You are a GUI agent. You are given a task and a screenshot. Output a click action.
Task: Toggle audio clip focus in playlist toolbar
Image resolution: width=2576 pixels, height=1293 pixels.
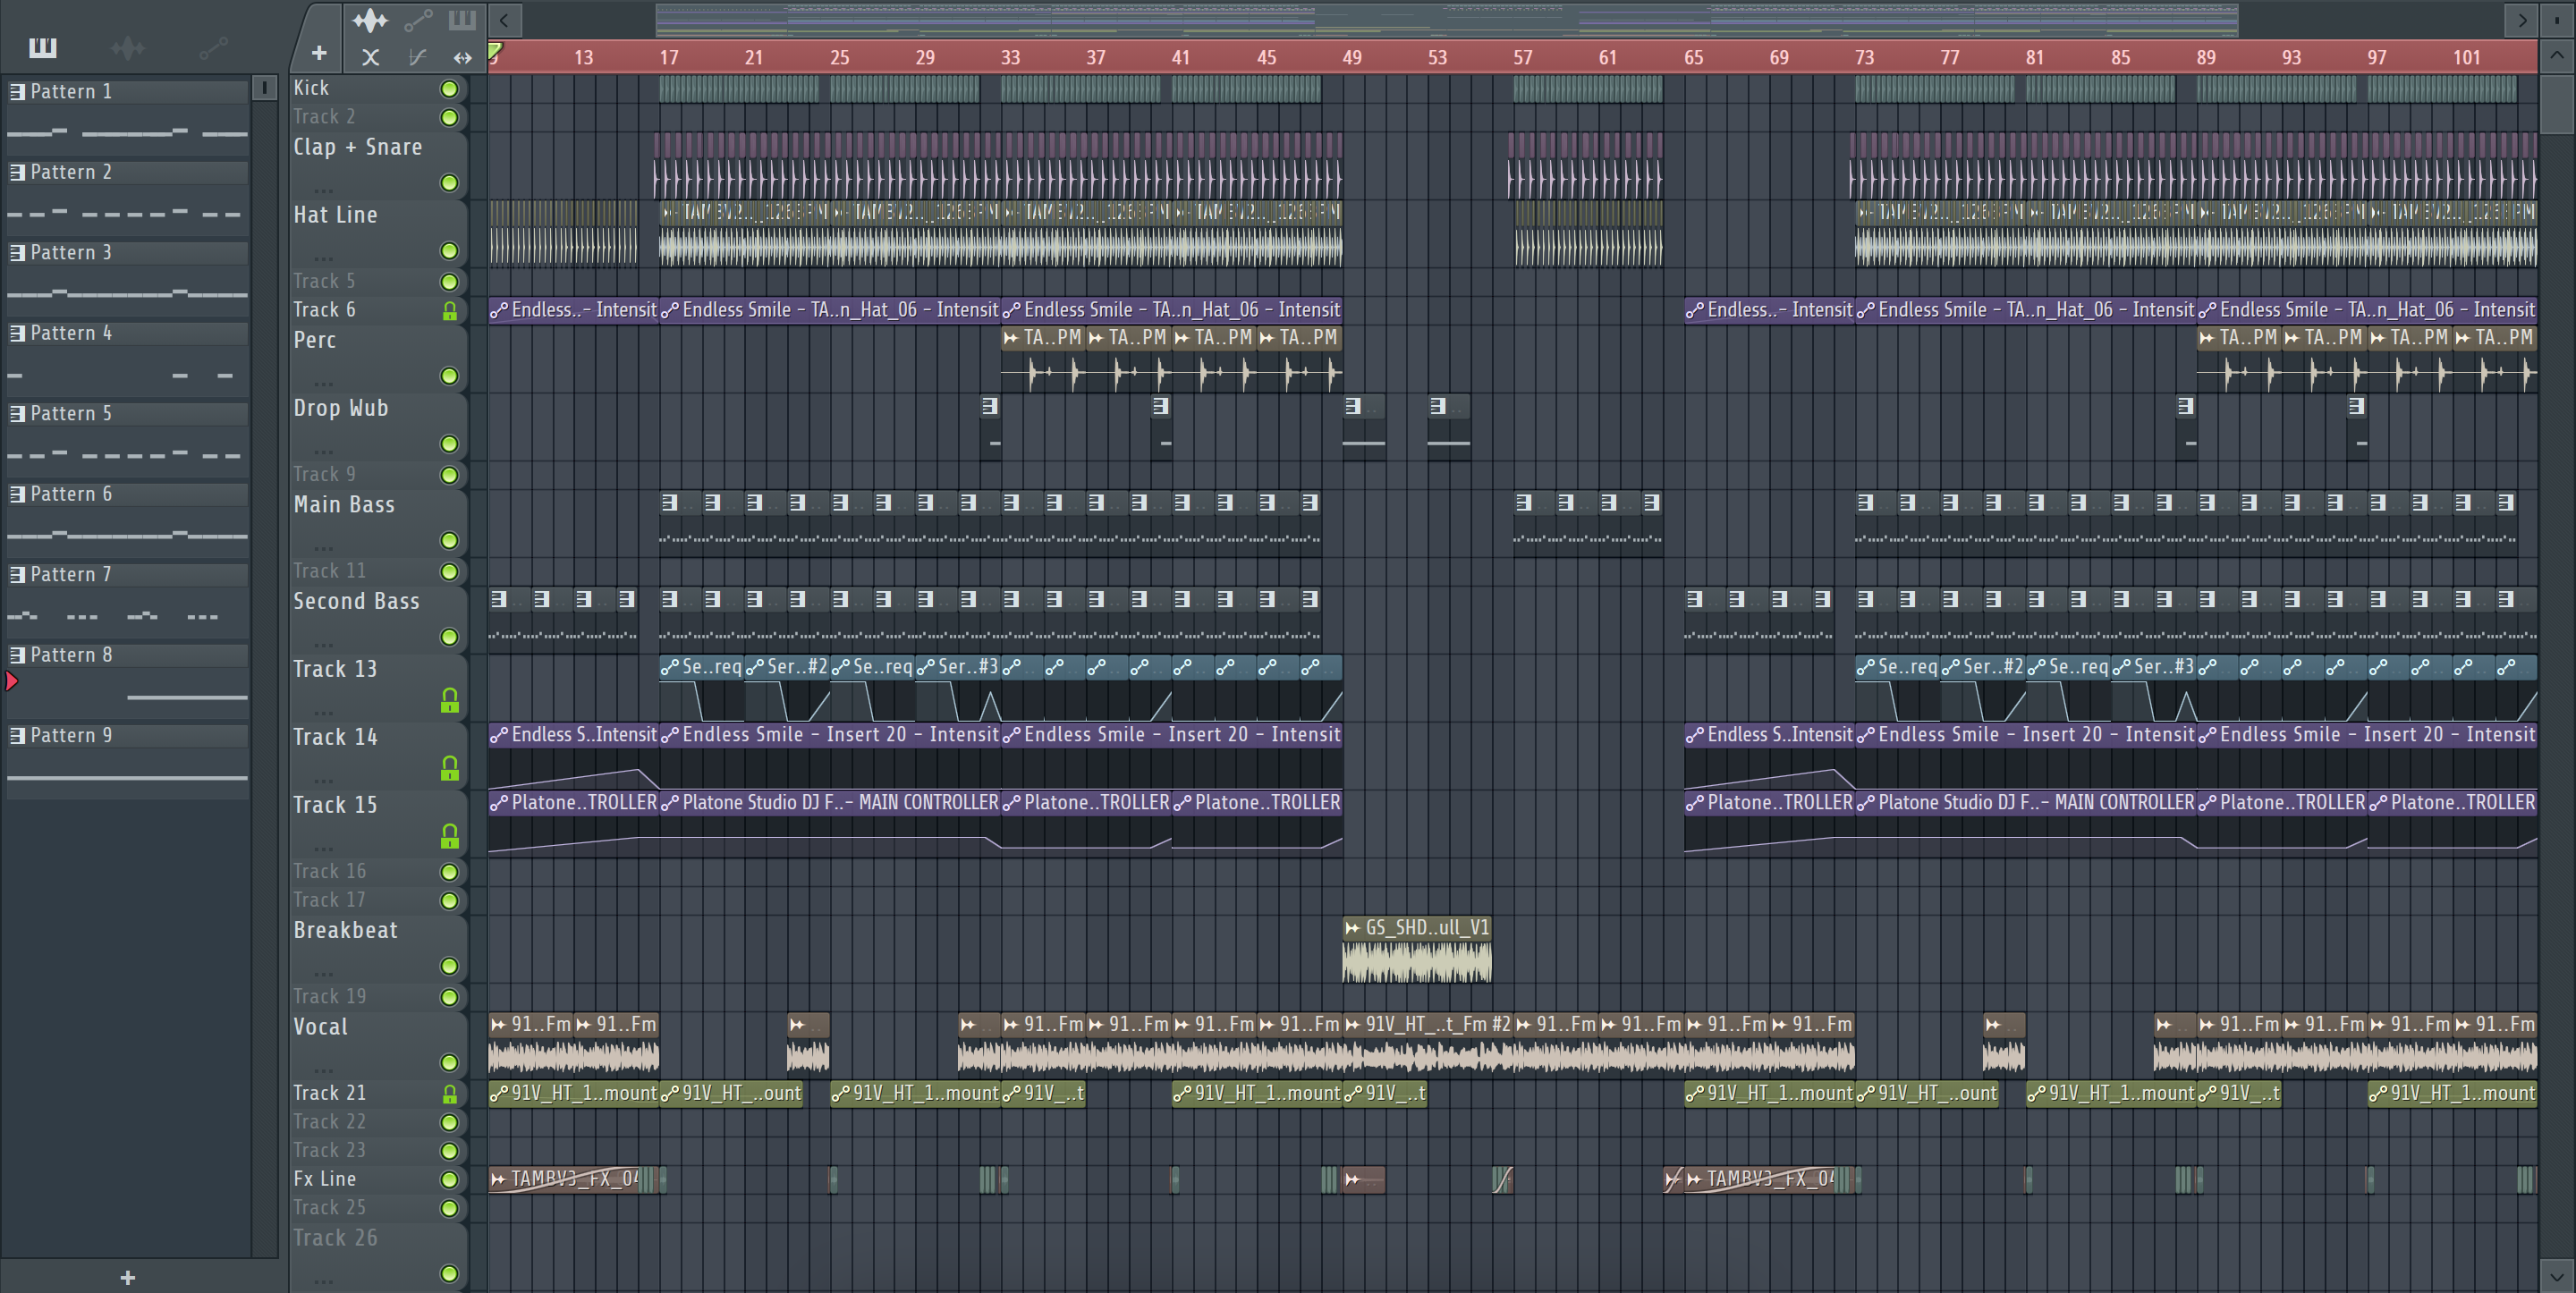click(x=370, y=20)
